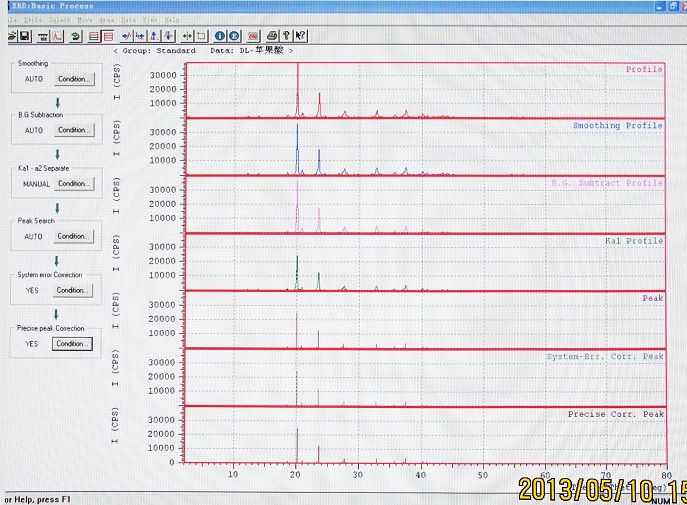
Task: Open the Help menu
Action: click(173, 19)
